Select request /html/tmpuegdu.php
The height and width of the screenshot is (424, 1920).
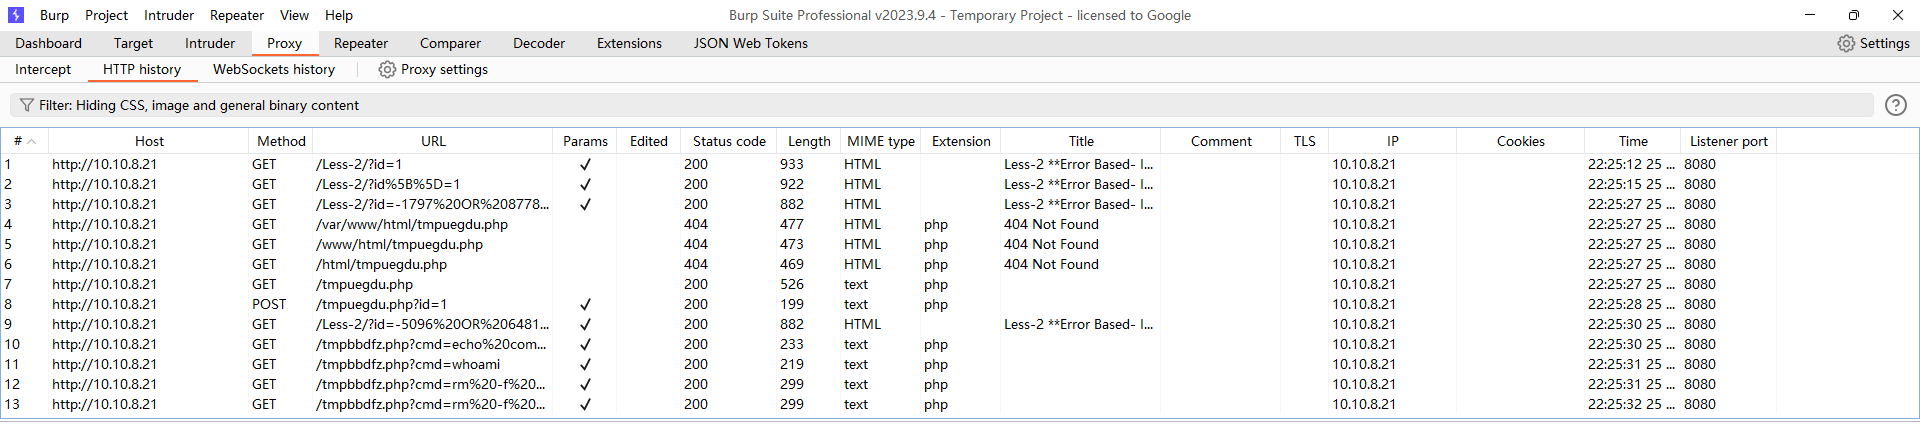coord(381,264)
